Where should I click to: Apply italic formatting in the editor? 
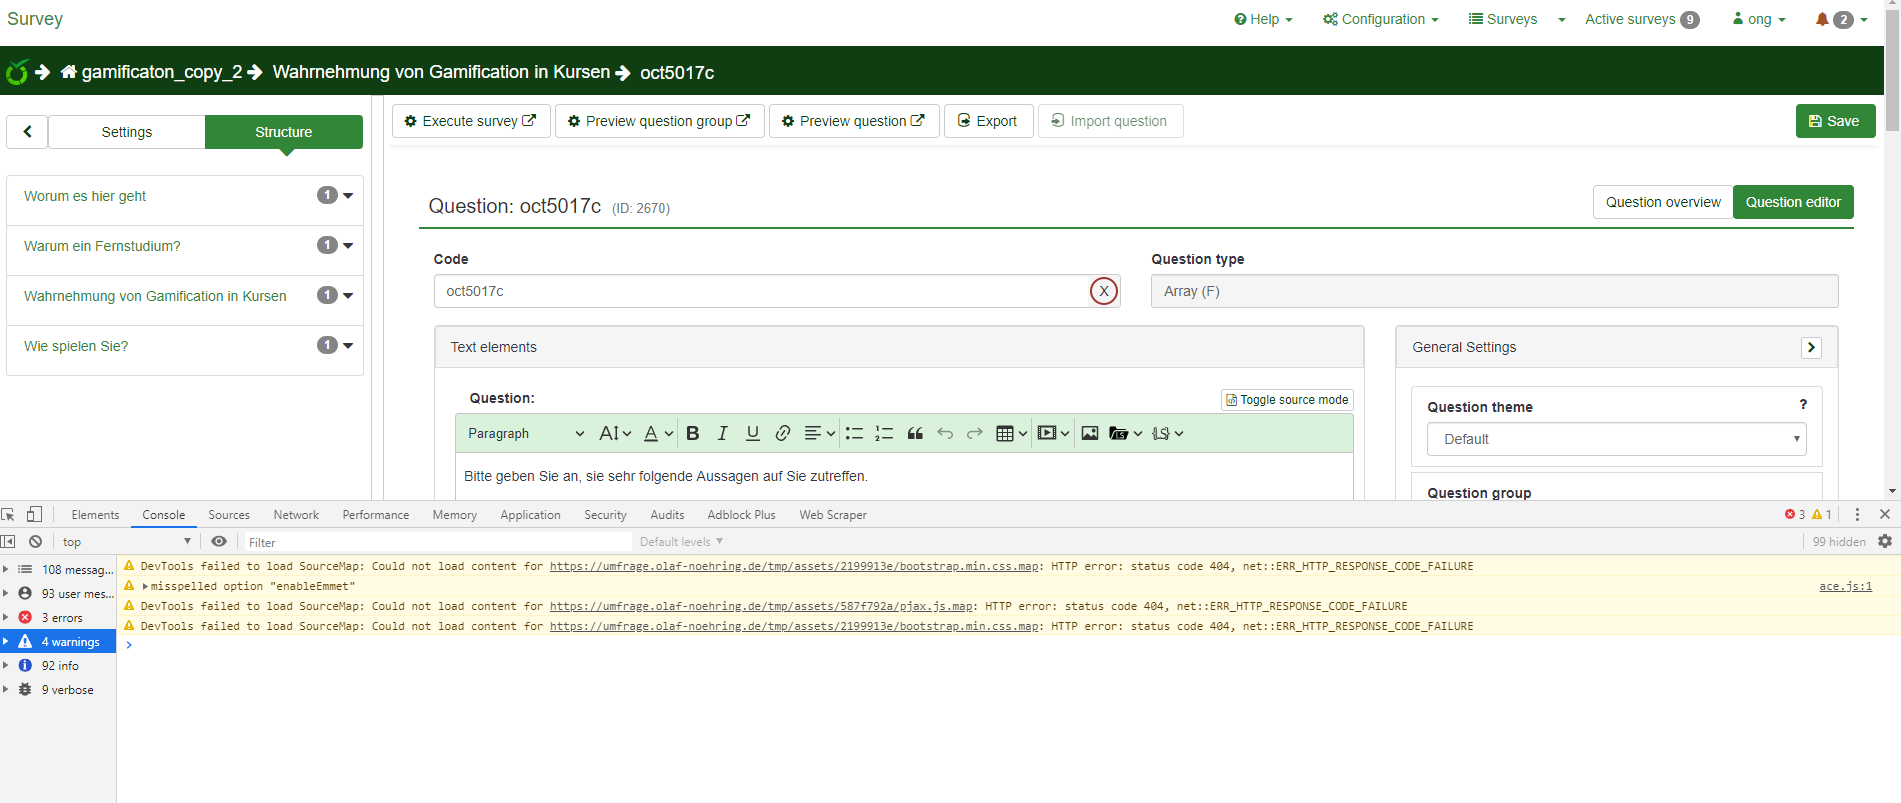click(x=722, y=433)
